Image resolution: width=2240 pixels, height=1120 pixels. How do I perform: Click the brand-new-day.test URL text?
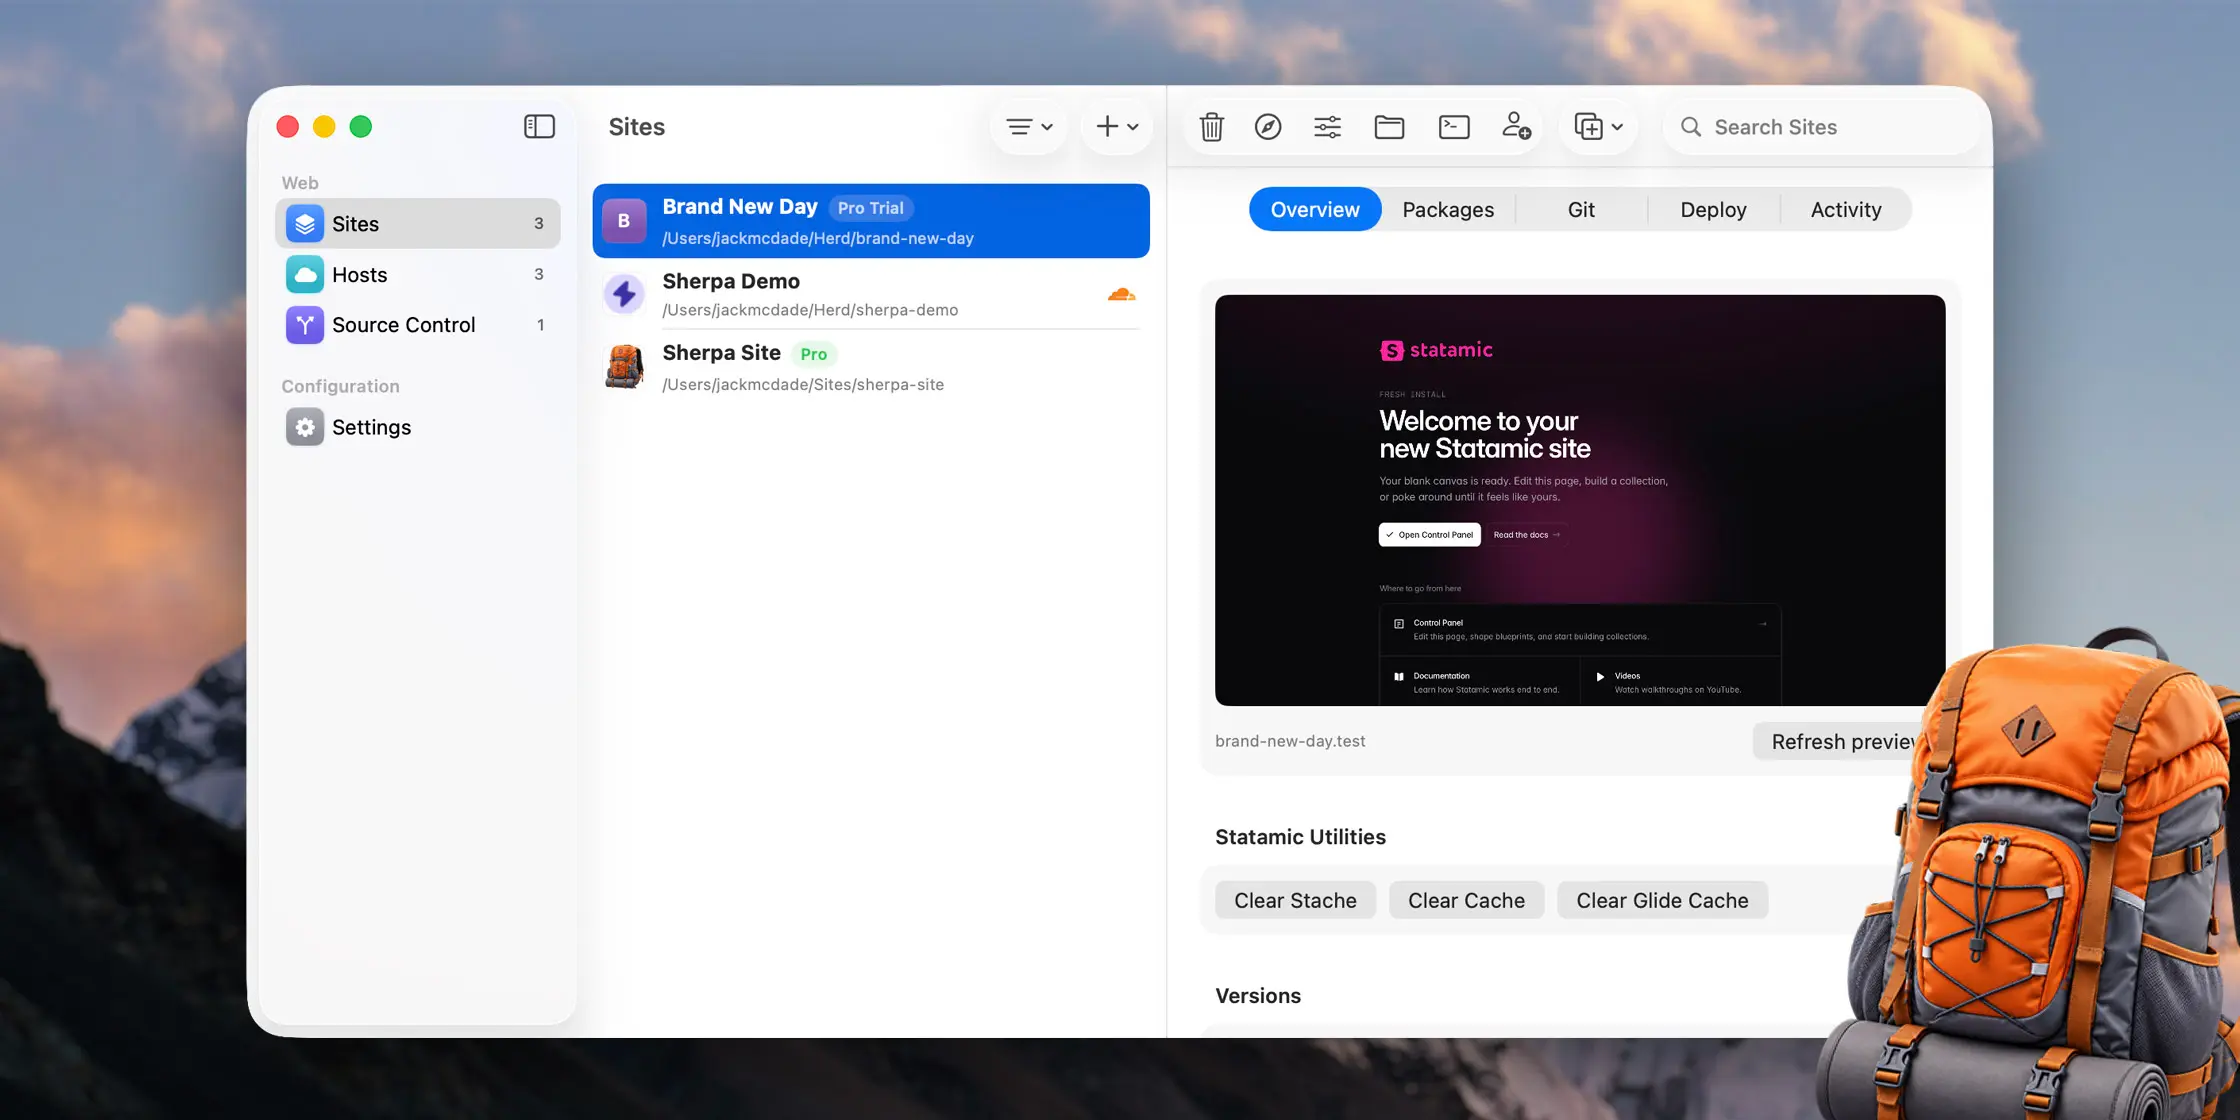point(1290,742)
